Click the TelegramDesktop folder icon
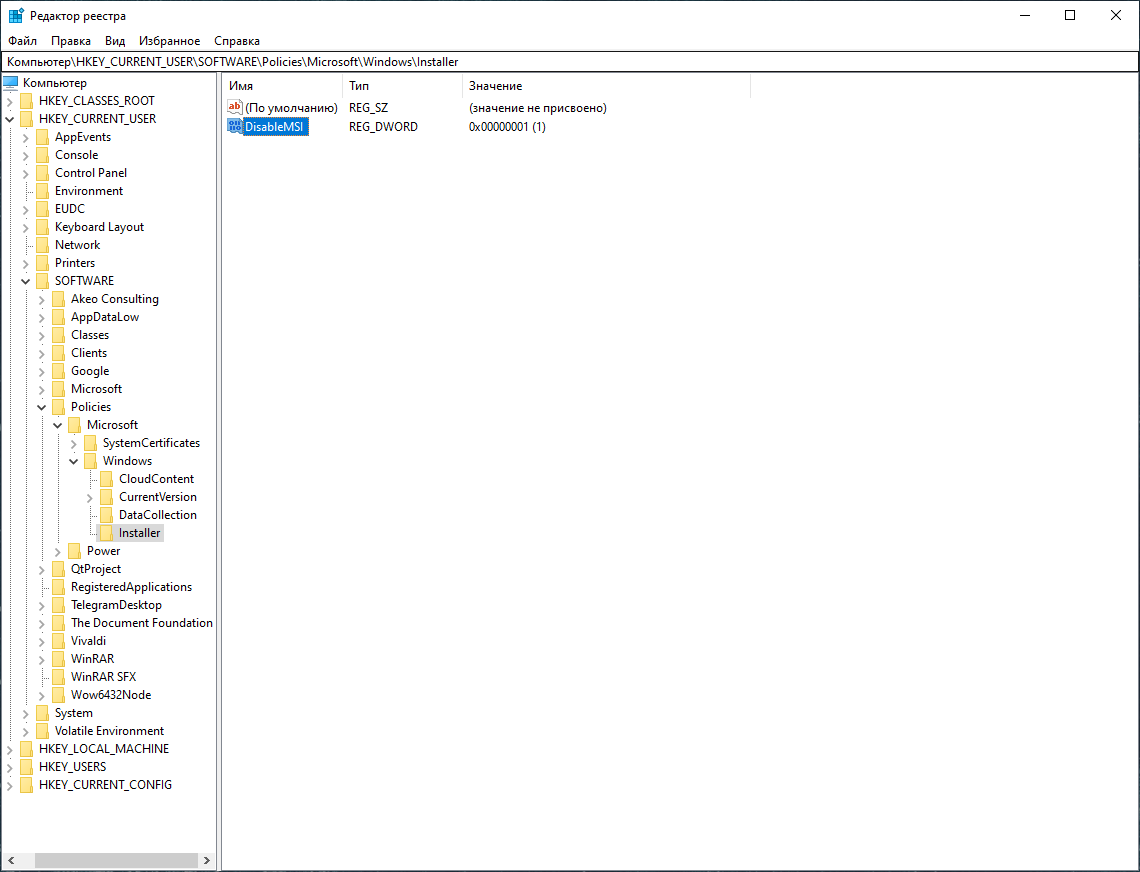This screenshot has height=872, width=1140. pos(59,605)
